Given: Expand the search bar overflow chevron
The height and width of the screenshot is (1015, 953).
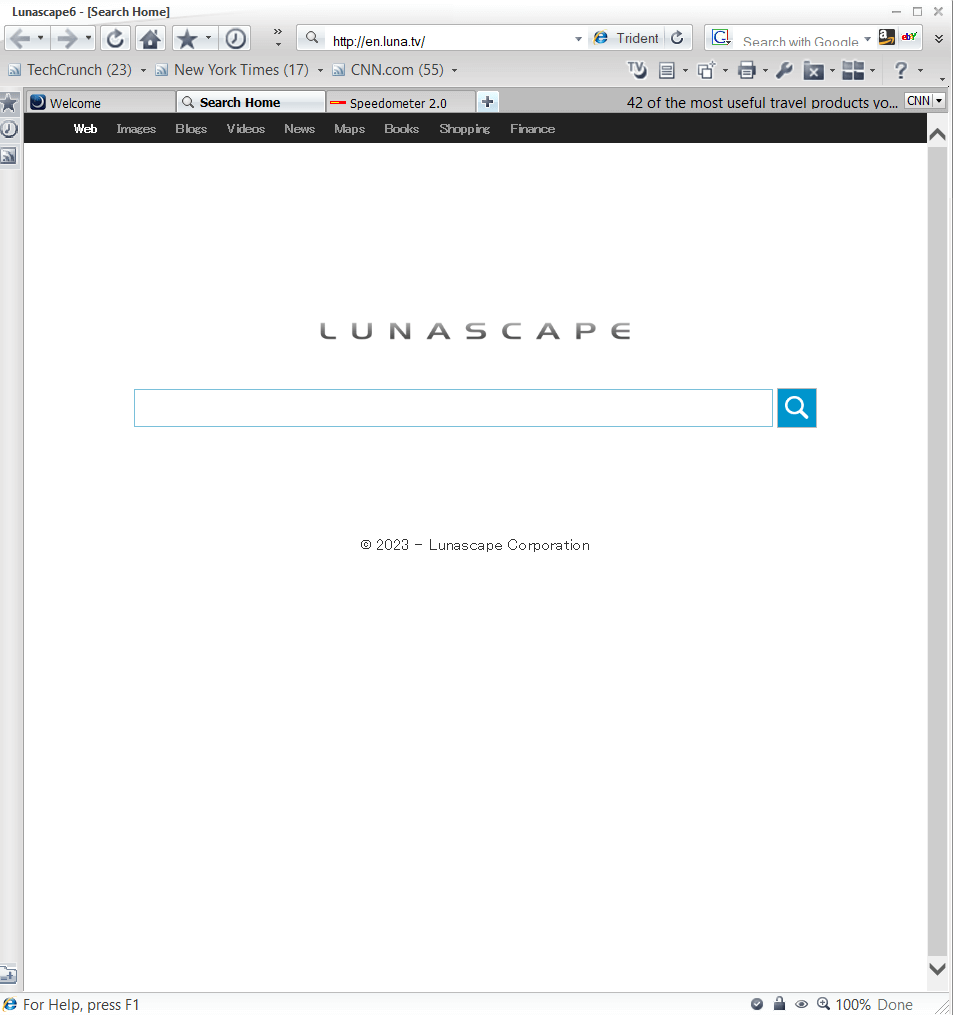Looking at the screenshot, I should [x=939, y=39].
